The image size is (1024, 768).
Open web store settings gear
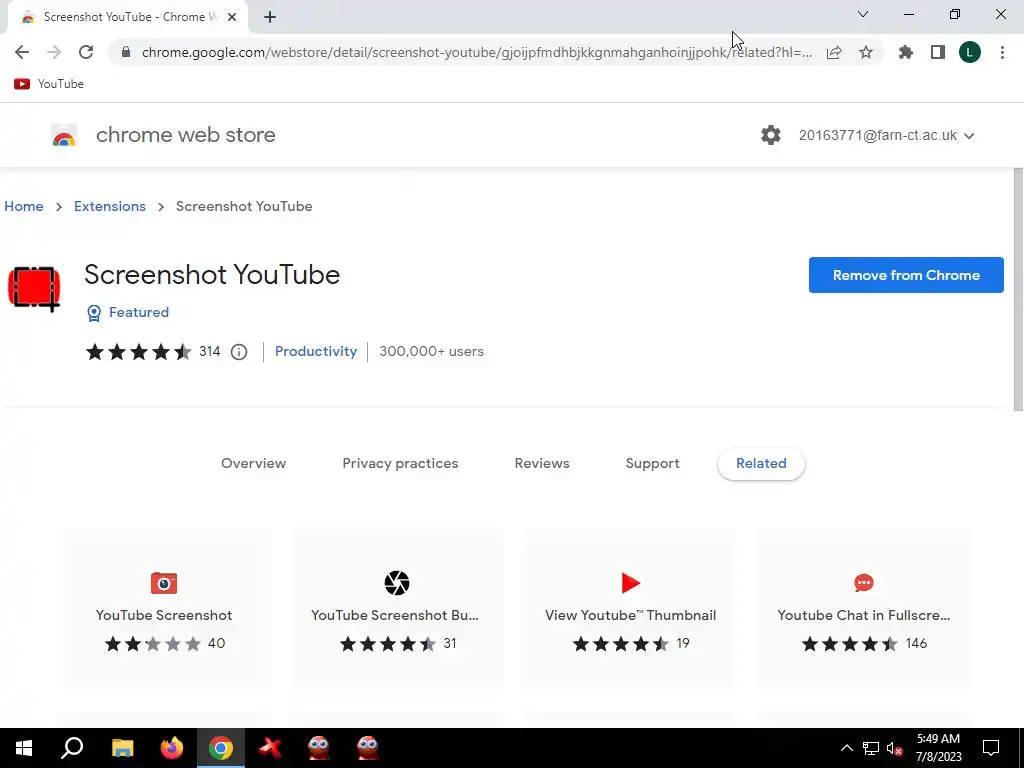771,135
